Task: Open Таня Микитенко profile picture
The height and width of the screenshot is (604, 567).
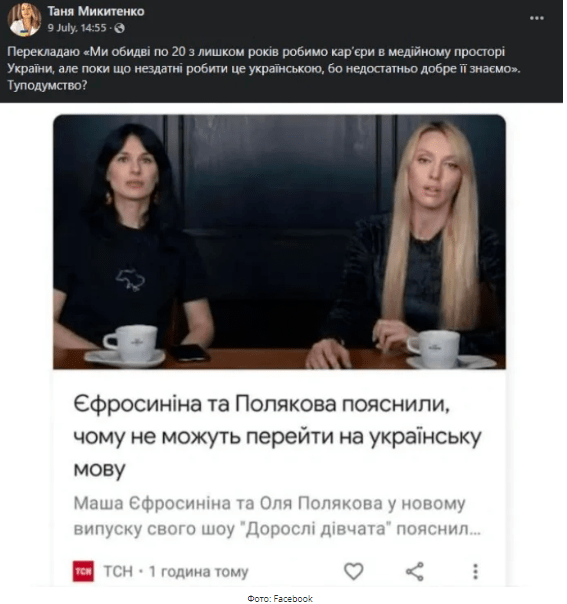Action: click(24, 20)
